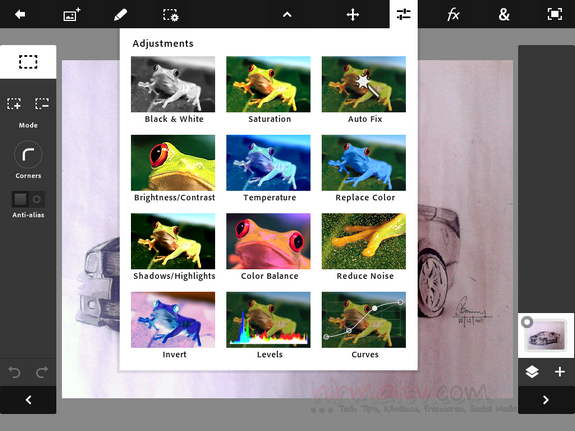Tap the Invert adjustment
Screen dimensions: 575x431
point(173,325)
